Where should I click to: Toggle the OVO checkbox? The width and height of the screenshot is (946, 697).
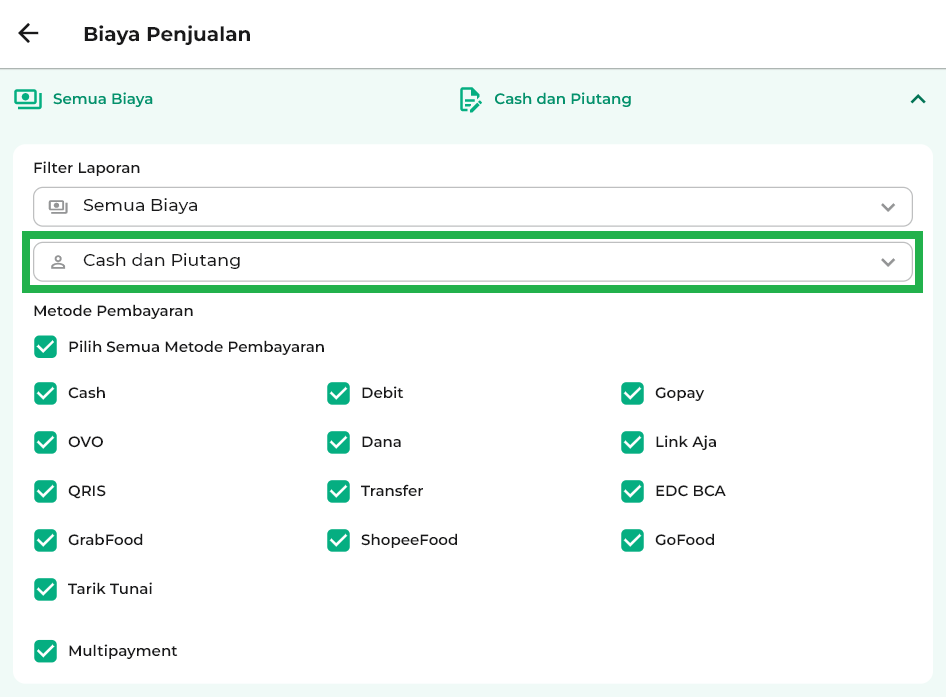pos(45,442)
